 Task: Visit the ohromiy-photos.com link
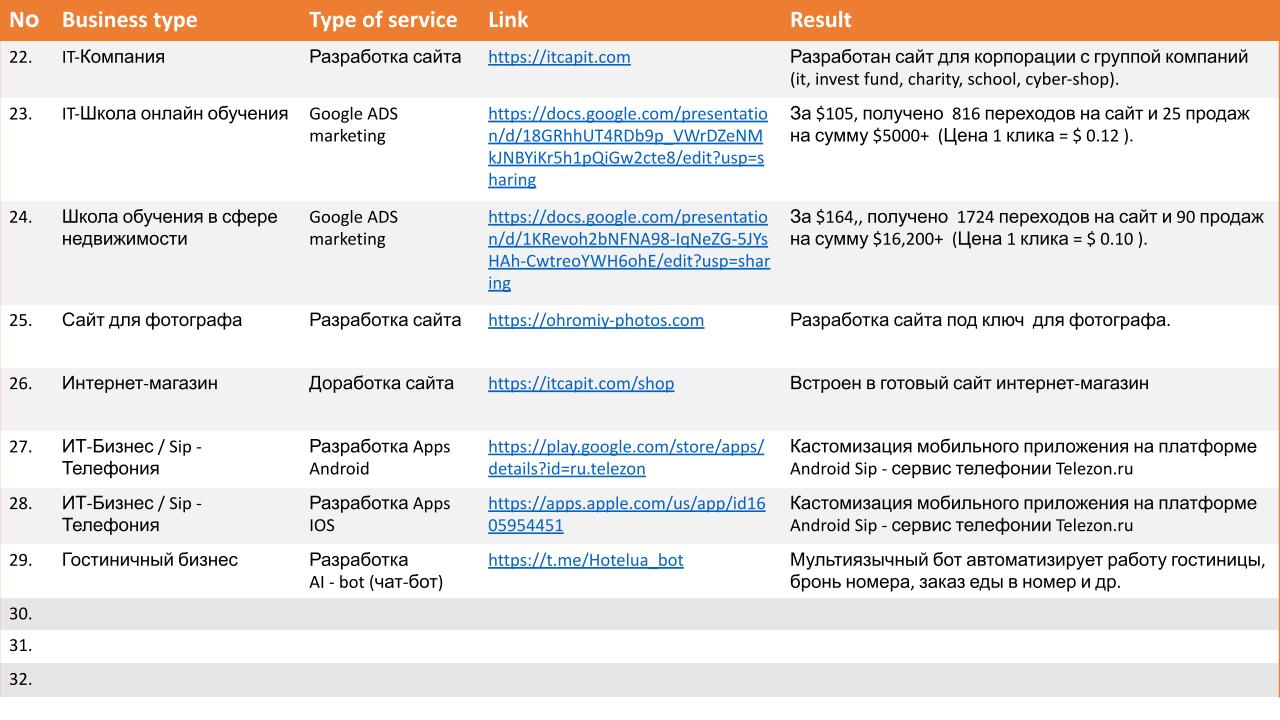[x=596, y=320]
